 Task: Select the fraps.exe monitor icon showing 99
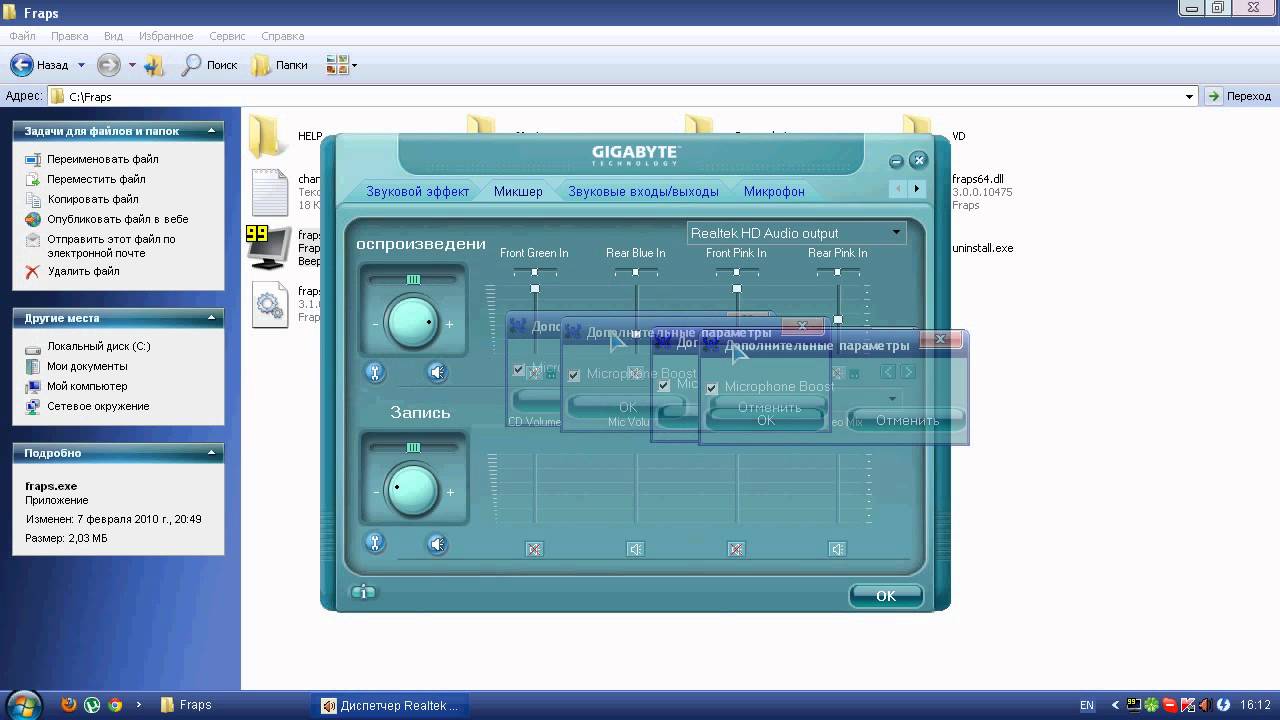point(268,248)
